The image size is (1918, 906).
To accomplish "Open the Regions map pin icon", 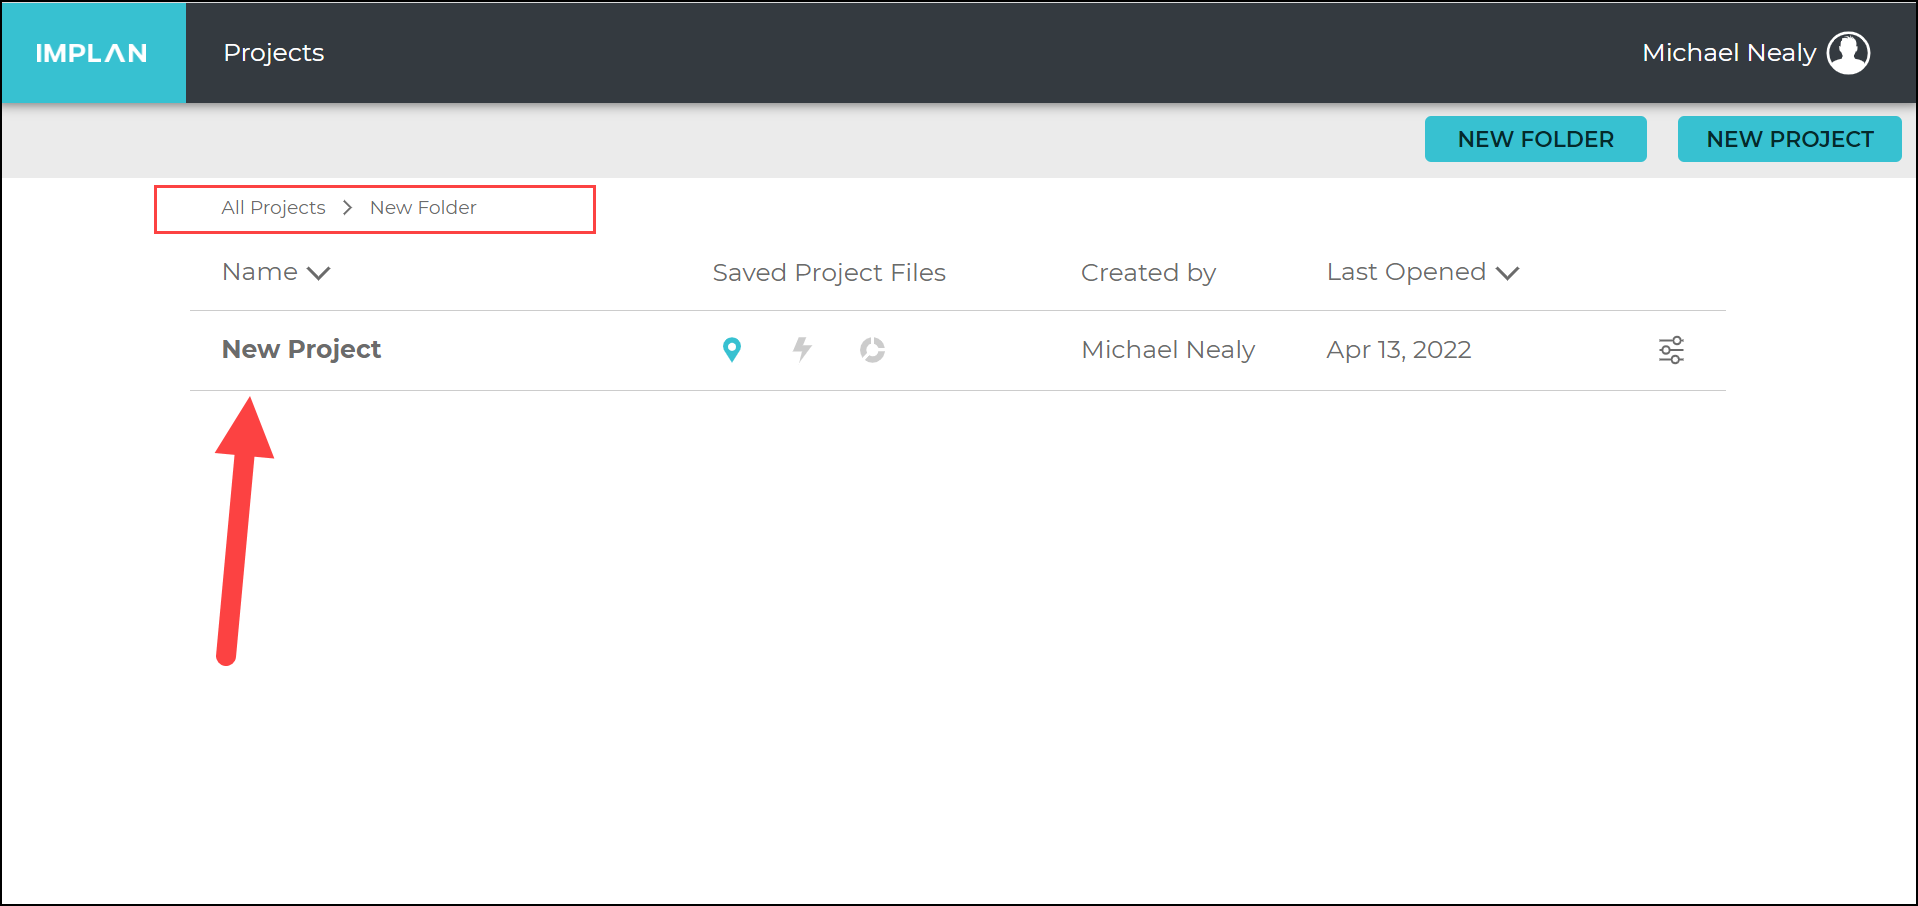I will point(732,350).
